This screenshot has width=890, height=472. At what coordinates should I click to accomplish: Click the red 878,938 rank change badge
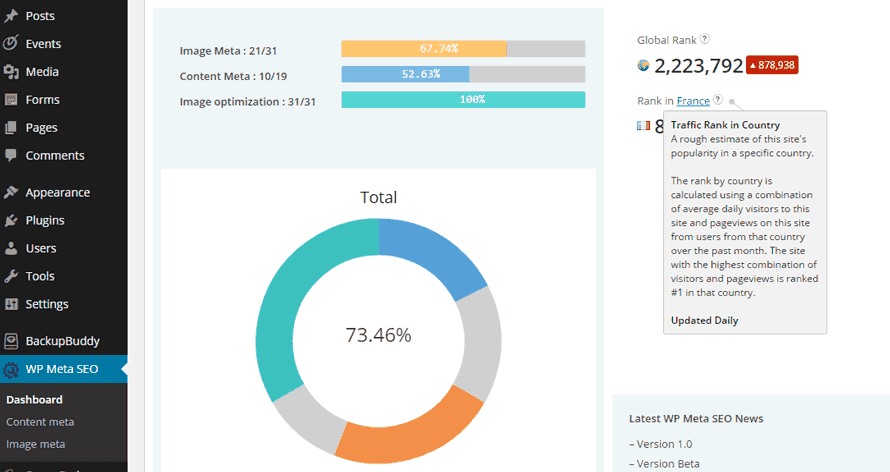pyautogui.click(x=772, y=65)
